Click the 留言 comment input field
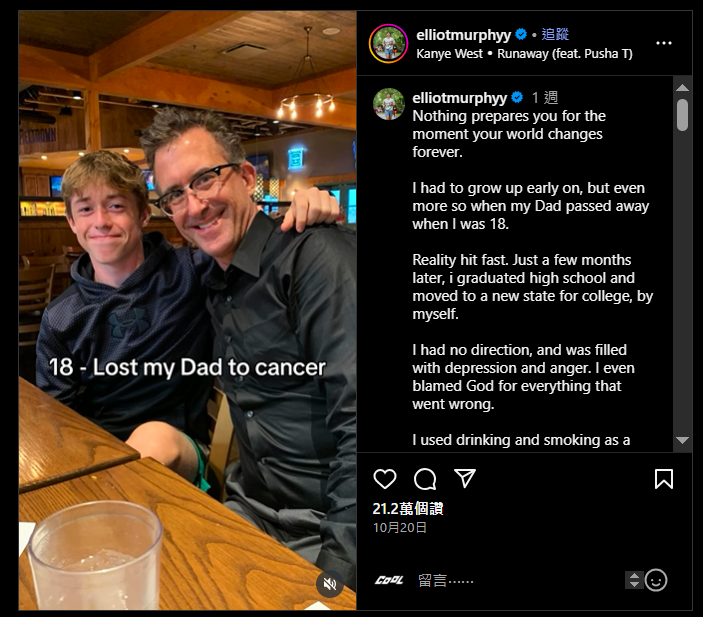Screen dimensions: 703x617 coord(500,580)
